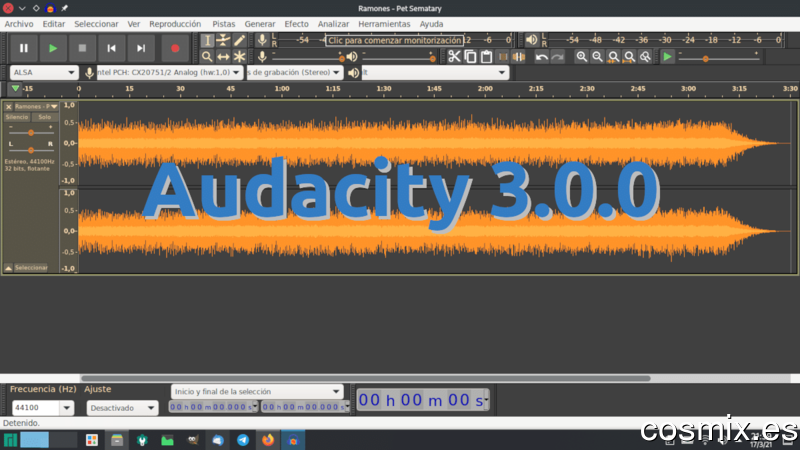This screenshot has width=800, height=450.
Task: Open playback device dropdown
Action: 436,72
